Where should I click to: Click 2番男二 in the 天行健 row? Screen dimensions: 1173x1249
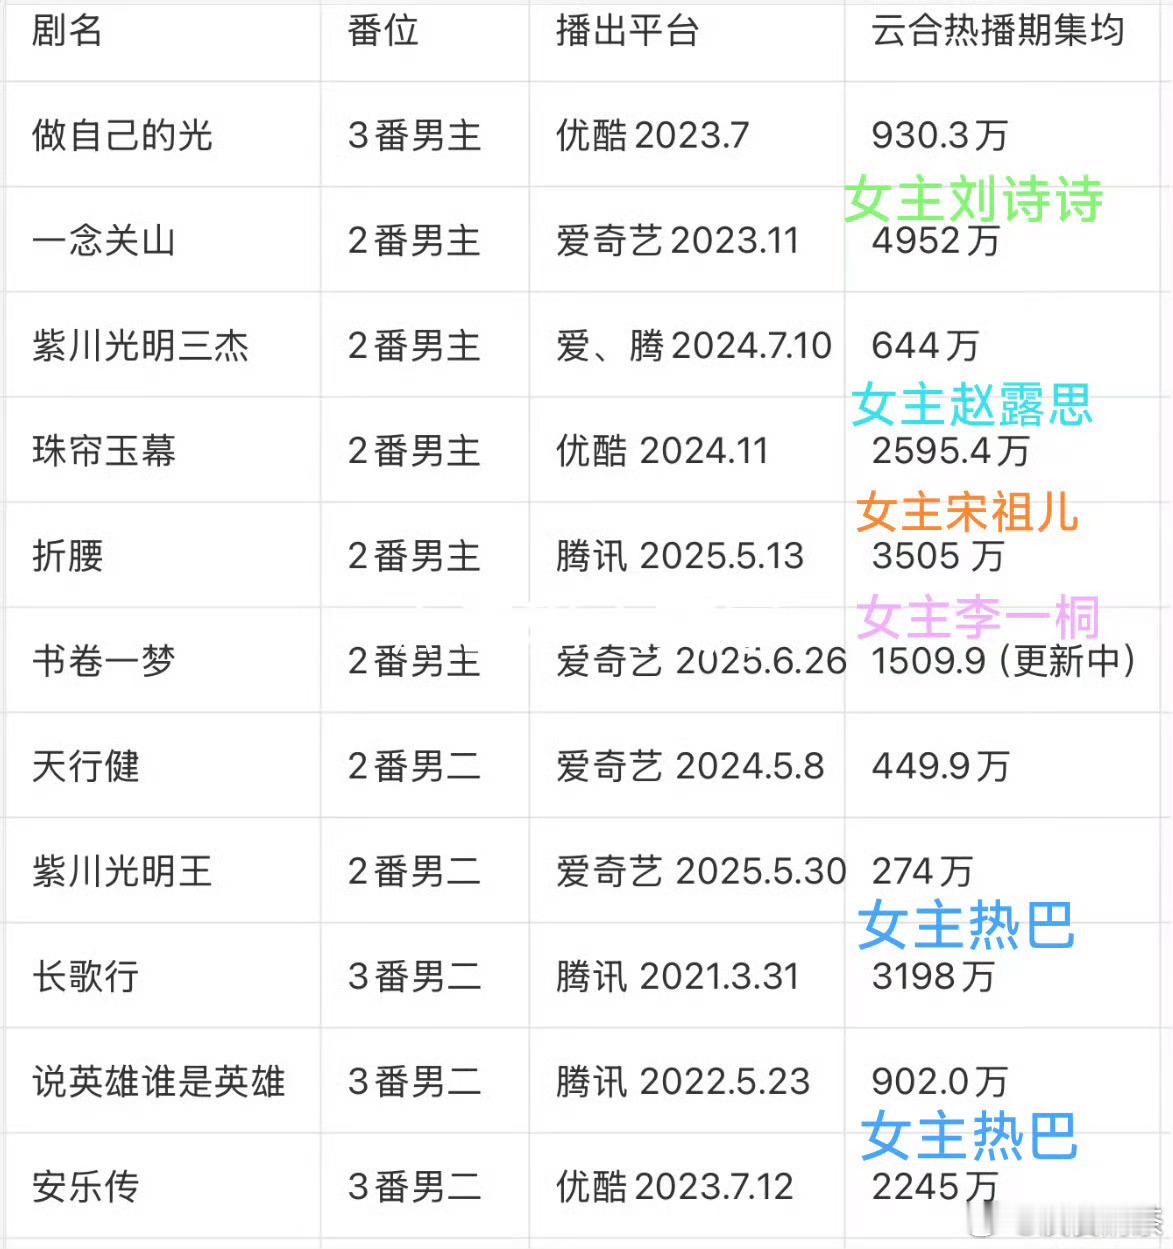[414, 767]
